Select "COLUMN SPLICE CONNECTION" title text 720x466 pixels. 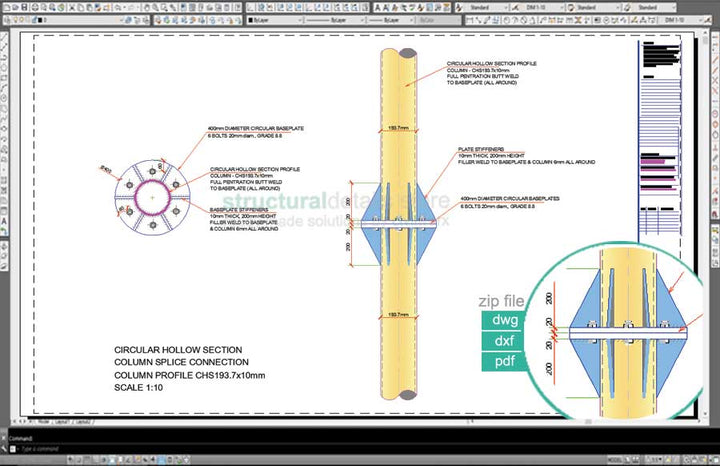pyautogui.click(x=181, y=362)
